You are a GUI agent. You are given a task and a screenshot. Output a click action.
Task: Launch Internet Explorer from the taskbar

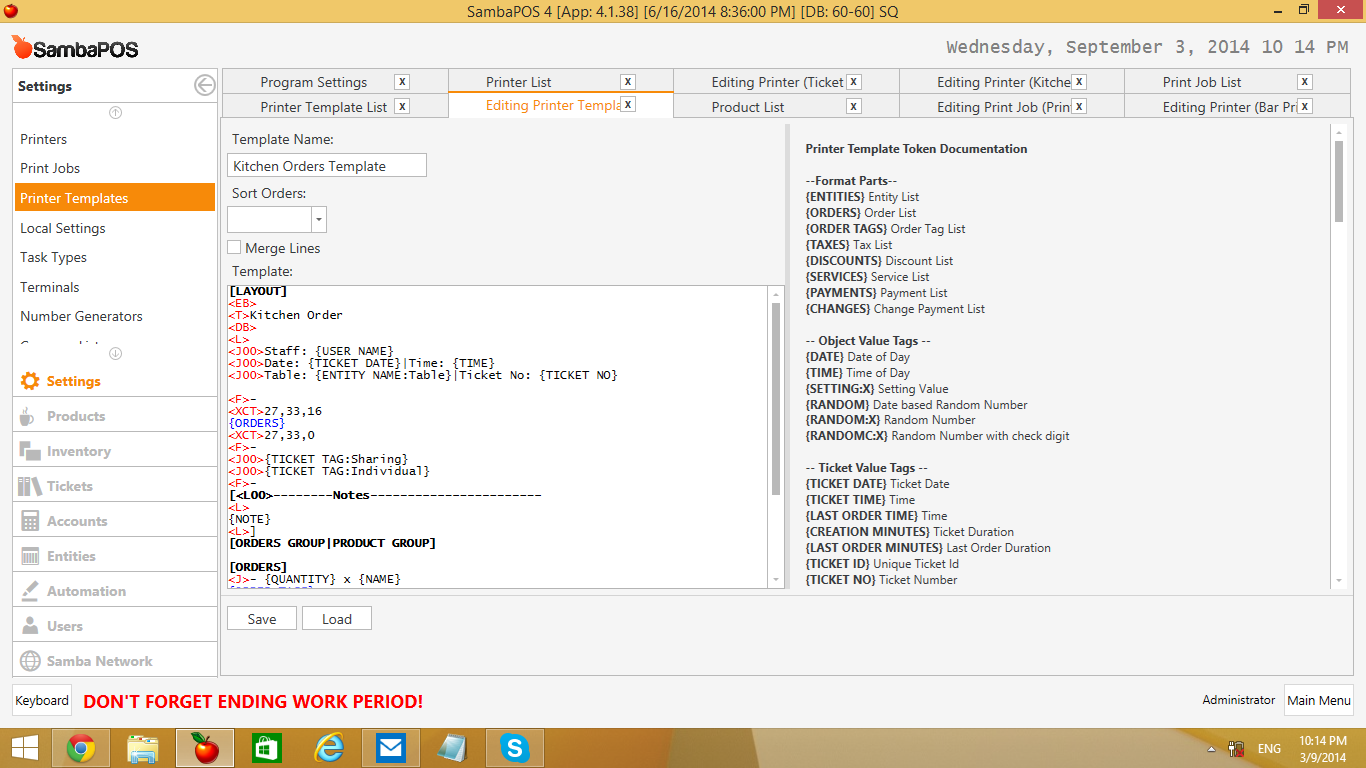pyautogui.click(x=329, y=747)
